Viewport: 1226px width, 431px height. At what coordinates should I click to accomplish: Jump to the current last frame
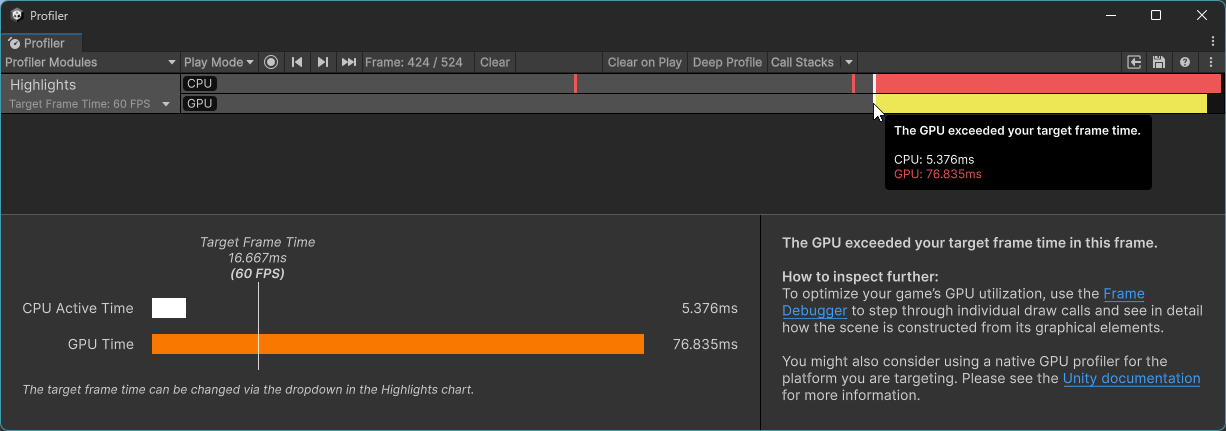(x=348, y=62)
